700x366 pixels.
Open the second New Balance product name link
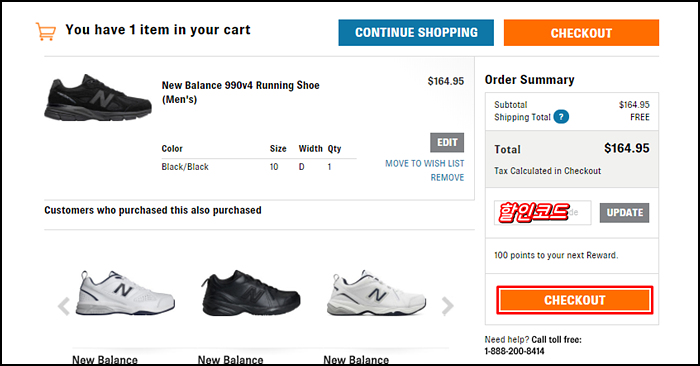[x=230, y=360]
